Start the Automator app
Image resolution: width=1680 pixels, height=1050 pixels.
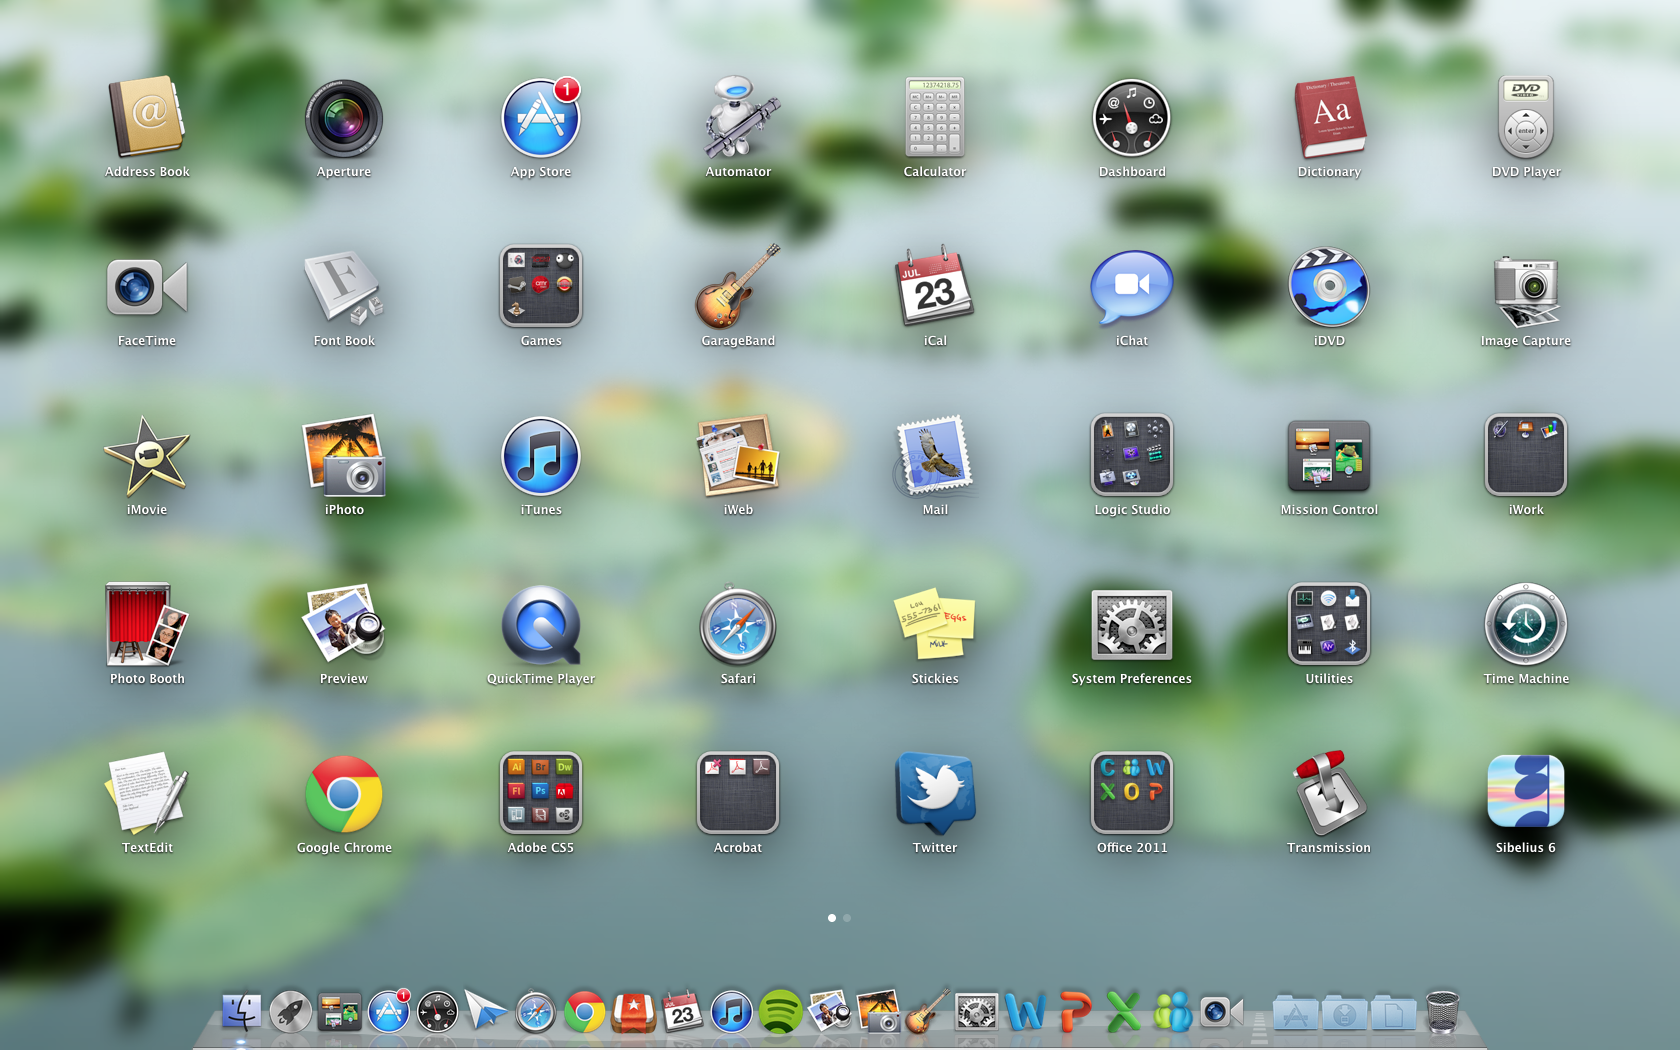point(738,118)
